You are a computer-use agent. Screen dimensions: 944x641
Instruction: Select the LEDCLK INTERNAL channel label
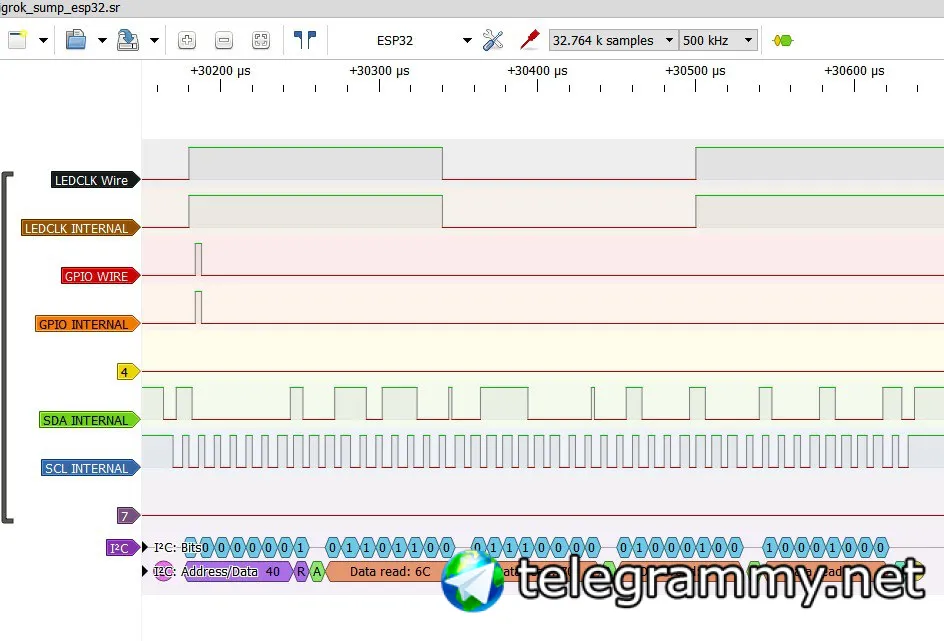tap(81, 228)
